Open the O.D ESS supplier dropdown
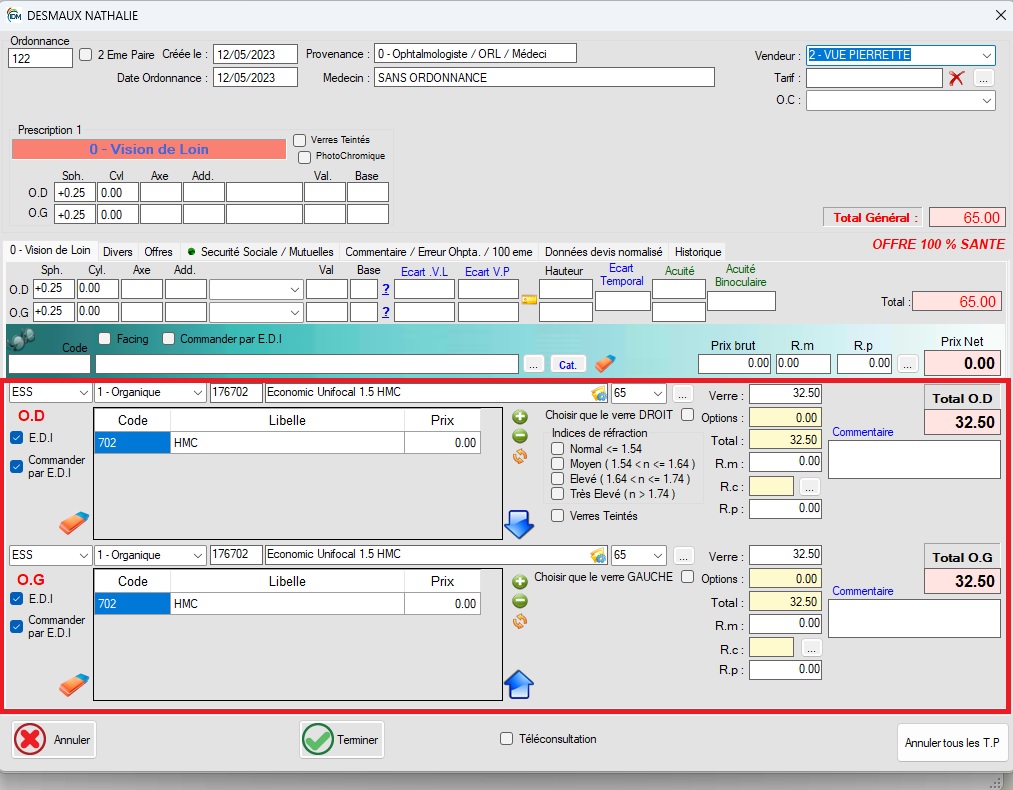1013x790 pixels. [x=83, y=393]
